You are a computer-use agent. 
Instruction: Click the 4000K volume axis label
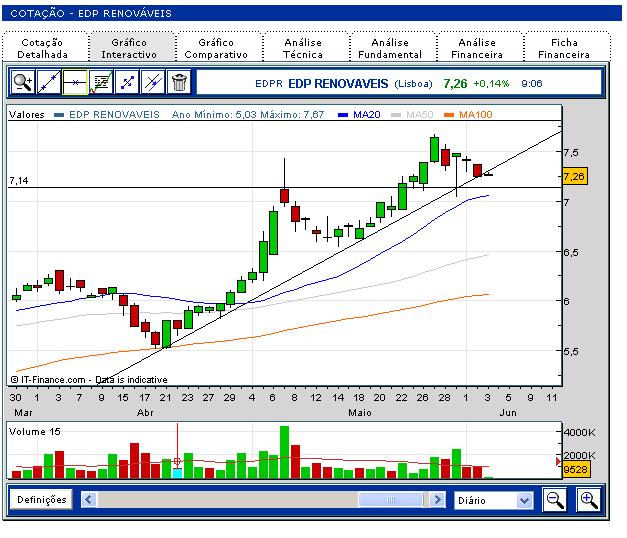coord(579,432)
